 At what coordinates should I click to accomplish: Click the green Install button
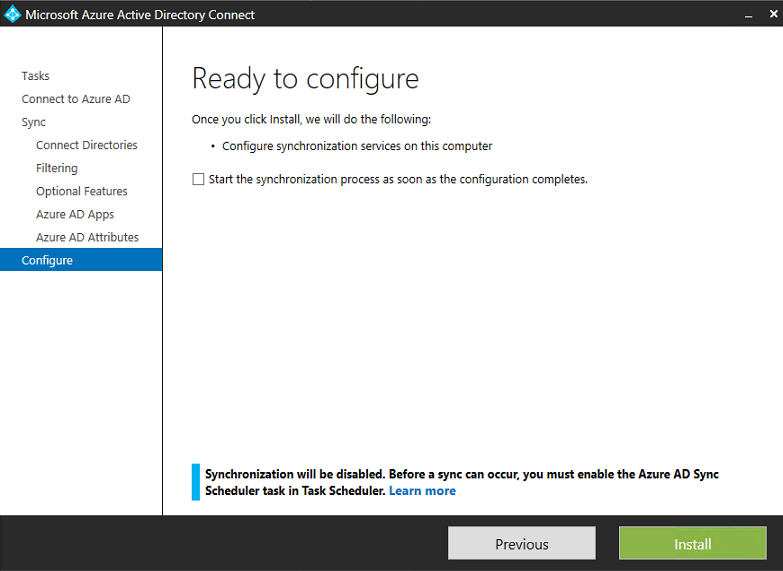tap(692, 544)
